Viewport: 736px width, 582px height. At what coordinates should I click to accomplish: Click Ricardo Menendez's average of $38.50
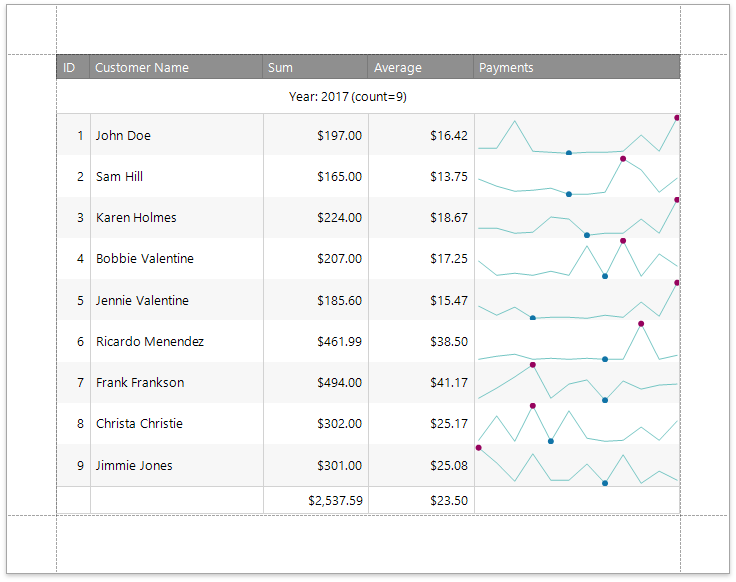pyautogui.click(x=449, y=342)
